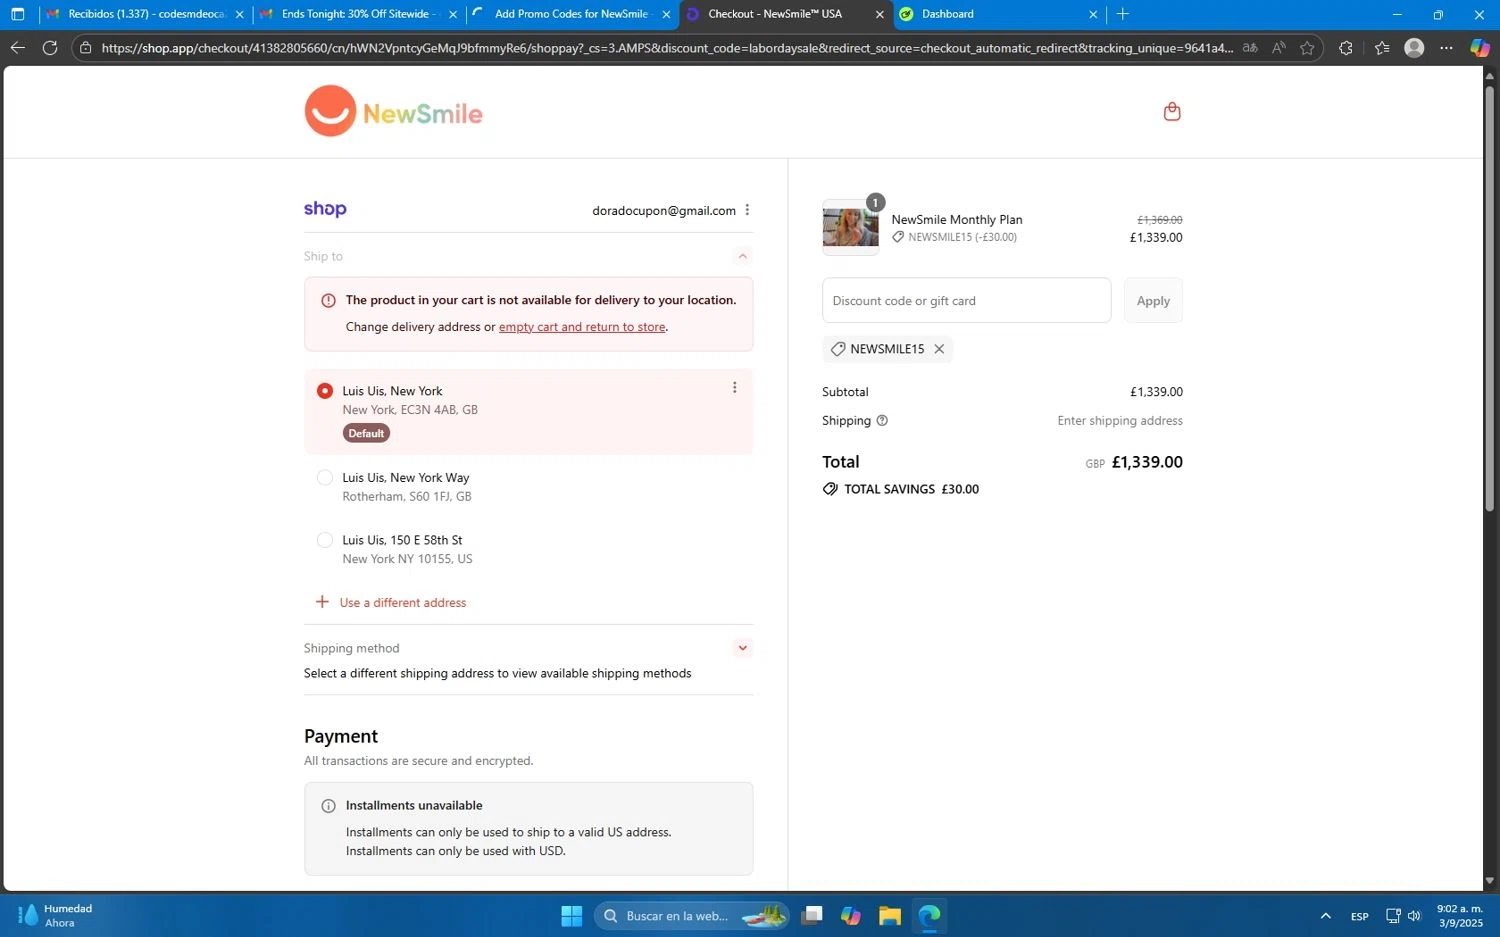Screen dimensions: 1500x937
Task: Click Microsoft Edge icon in taskbar
Action: [929, 916]
